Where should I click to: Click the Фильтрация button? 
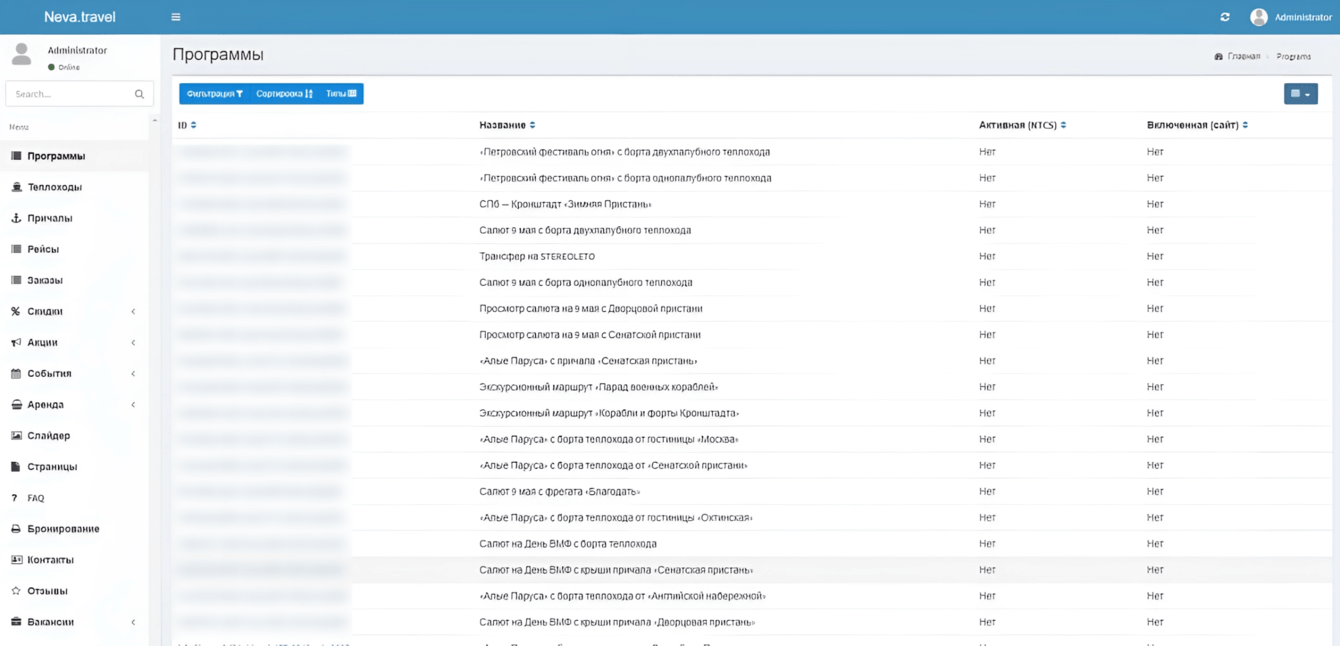[214, 94]
